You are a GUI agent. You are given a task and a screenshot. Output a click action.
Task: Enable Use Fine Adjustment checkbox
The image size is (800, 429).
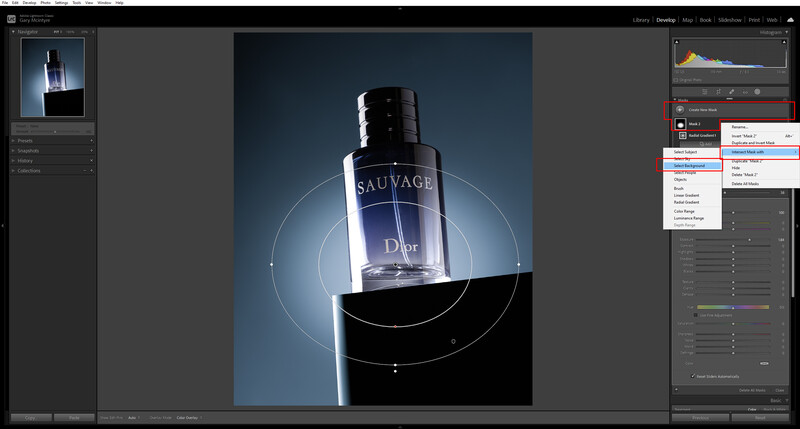695,315
